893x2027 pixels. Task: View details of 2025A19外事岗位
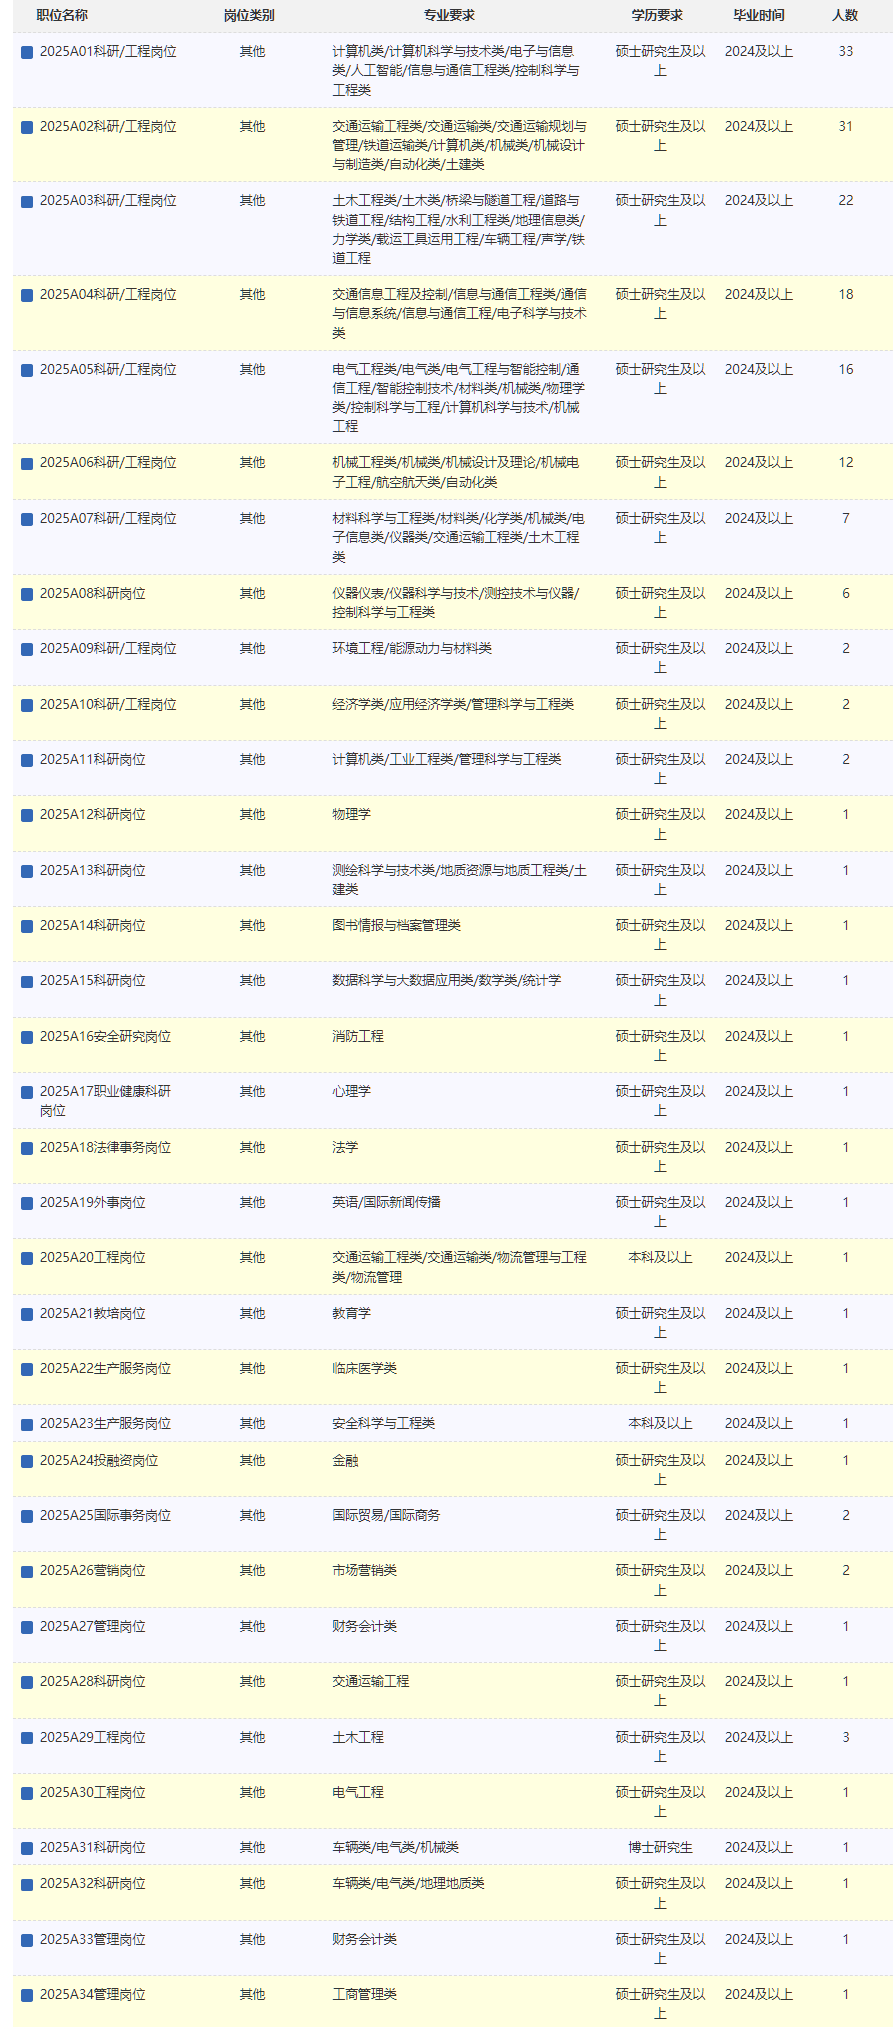coord(92,1202)
